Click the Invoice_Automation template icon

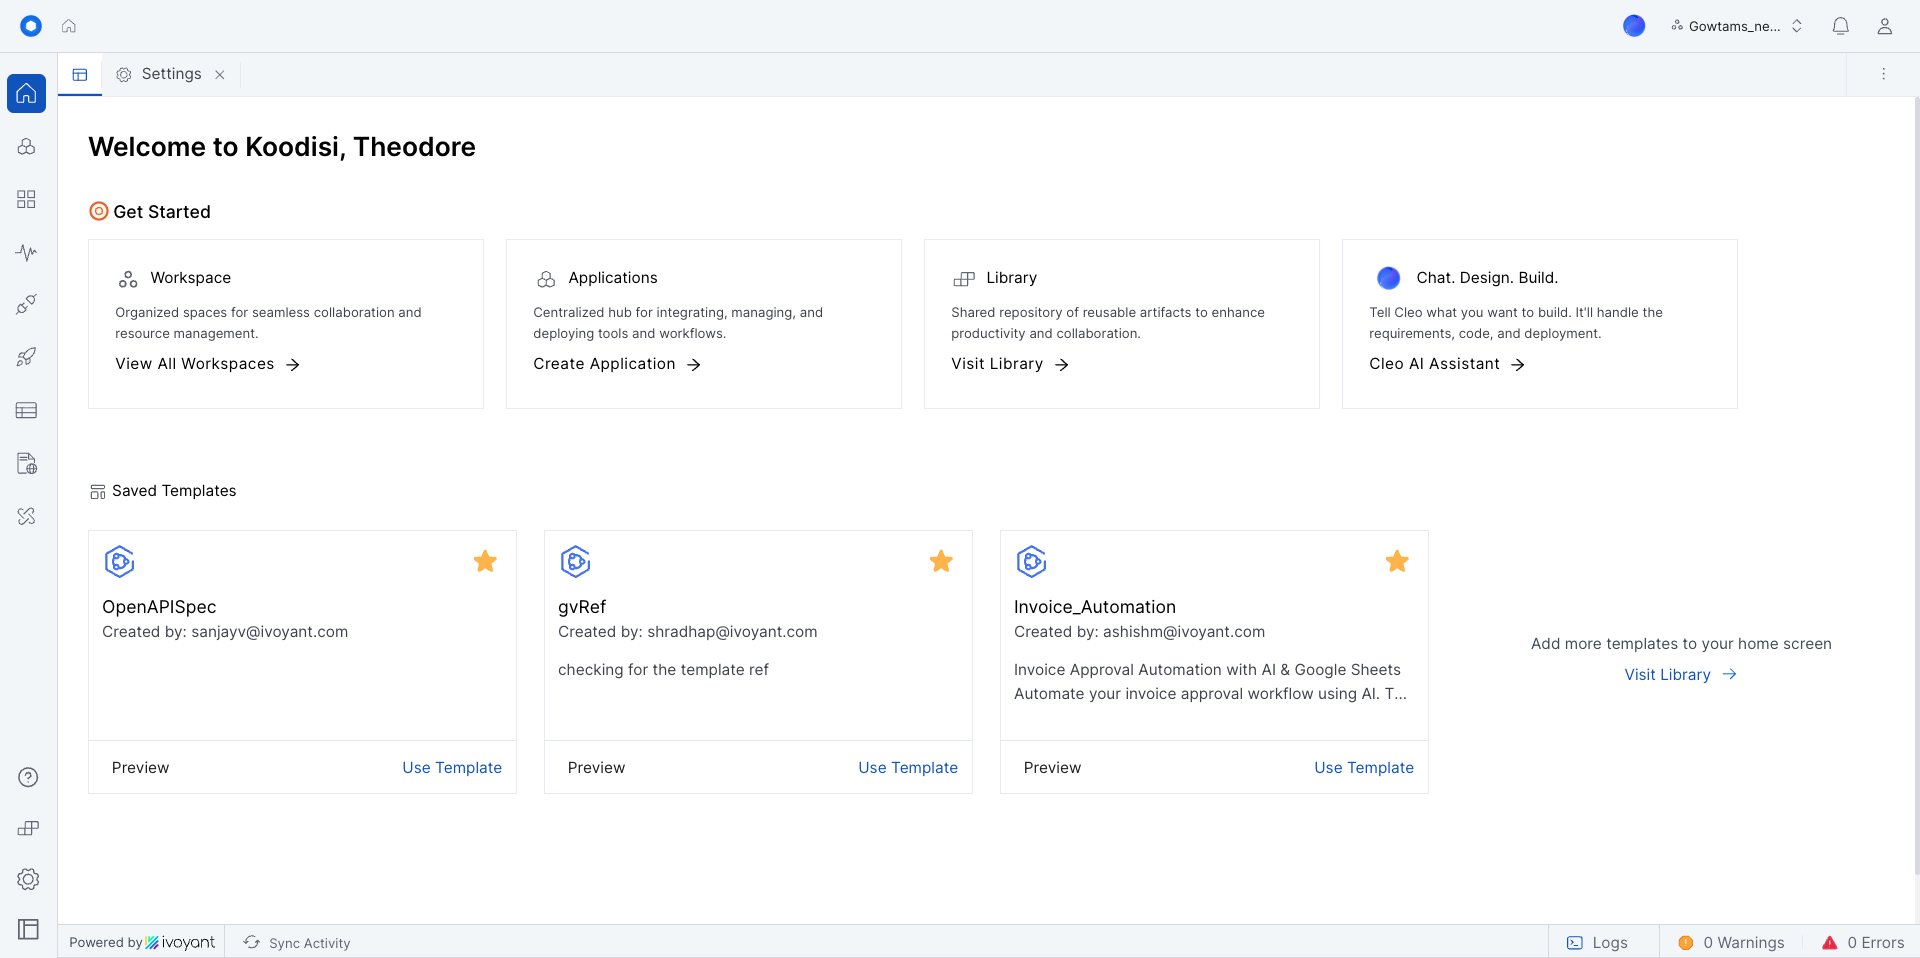click(1031, 562)
